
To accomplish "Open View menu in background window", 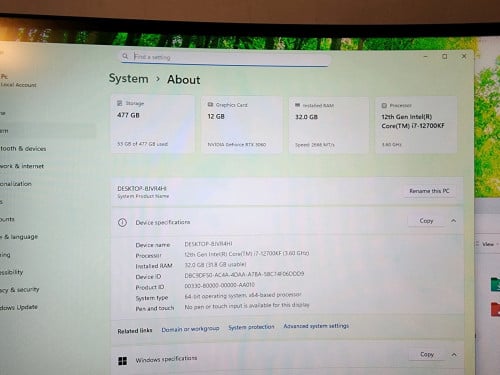I will pos(487,244).
